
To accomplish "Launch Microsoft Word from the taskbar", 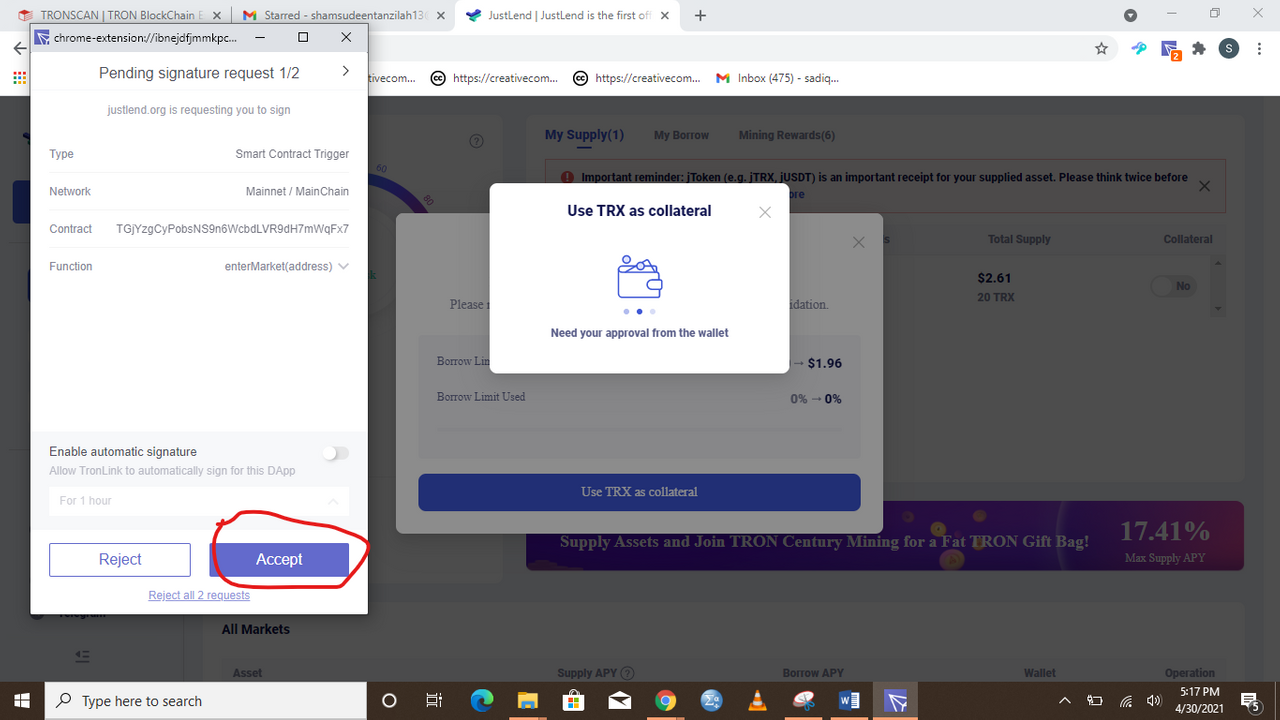I will tap(849, 701).
